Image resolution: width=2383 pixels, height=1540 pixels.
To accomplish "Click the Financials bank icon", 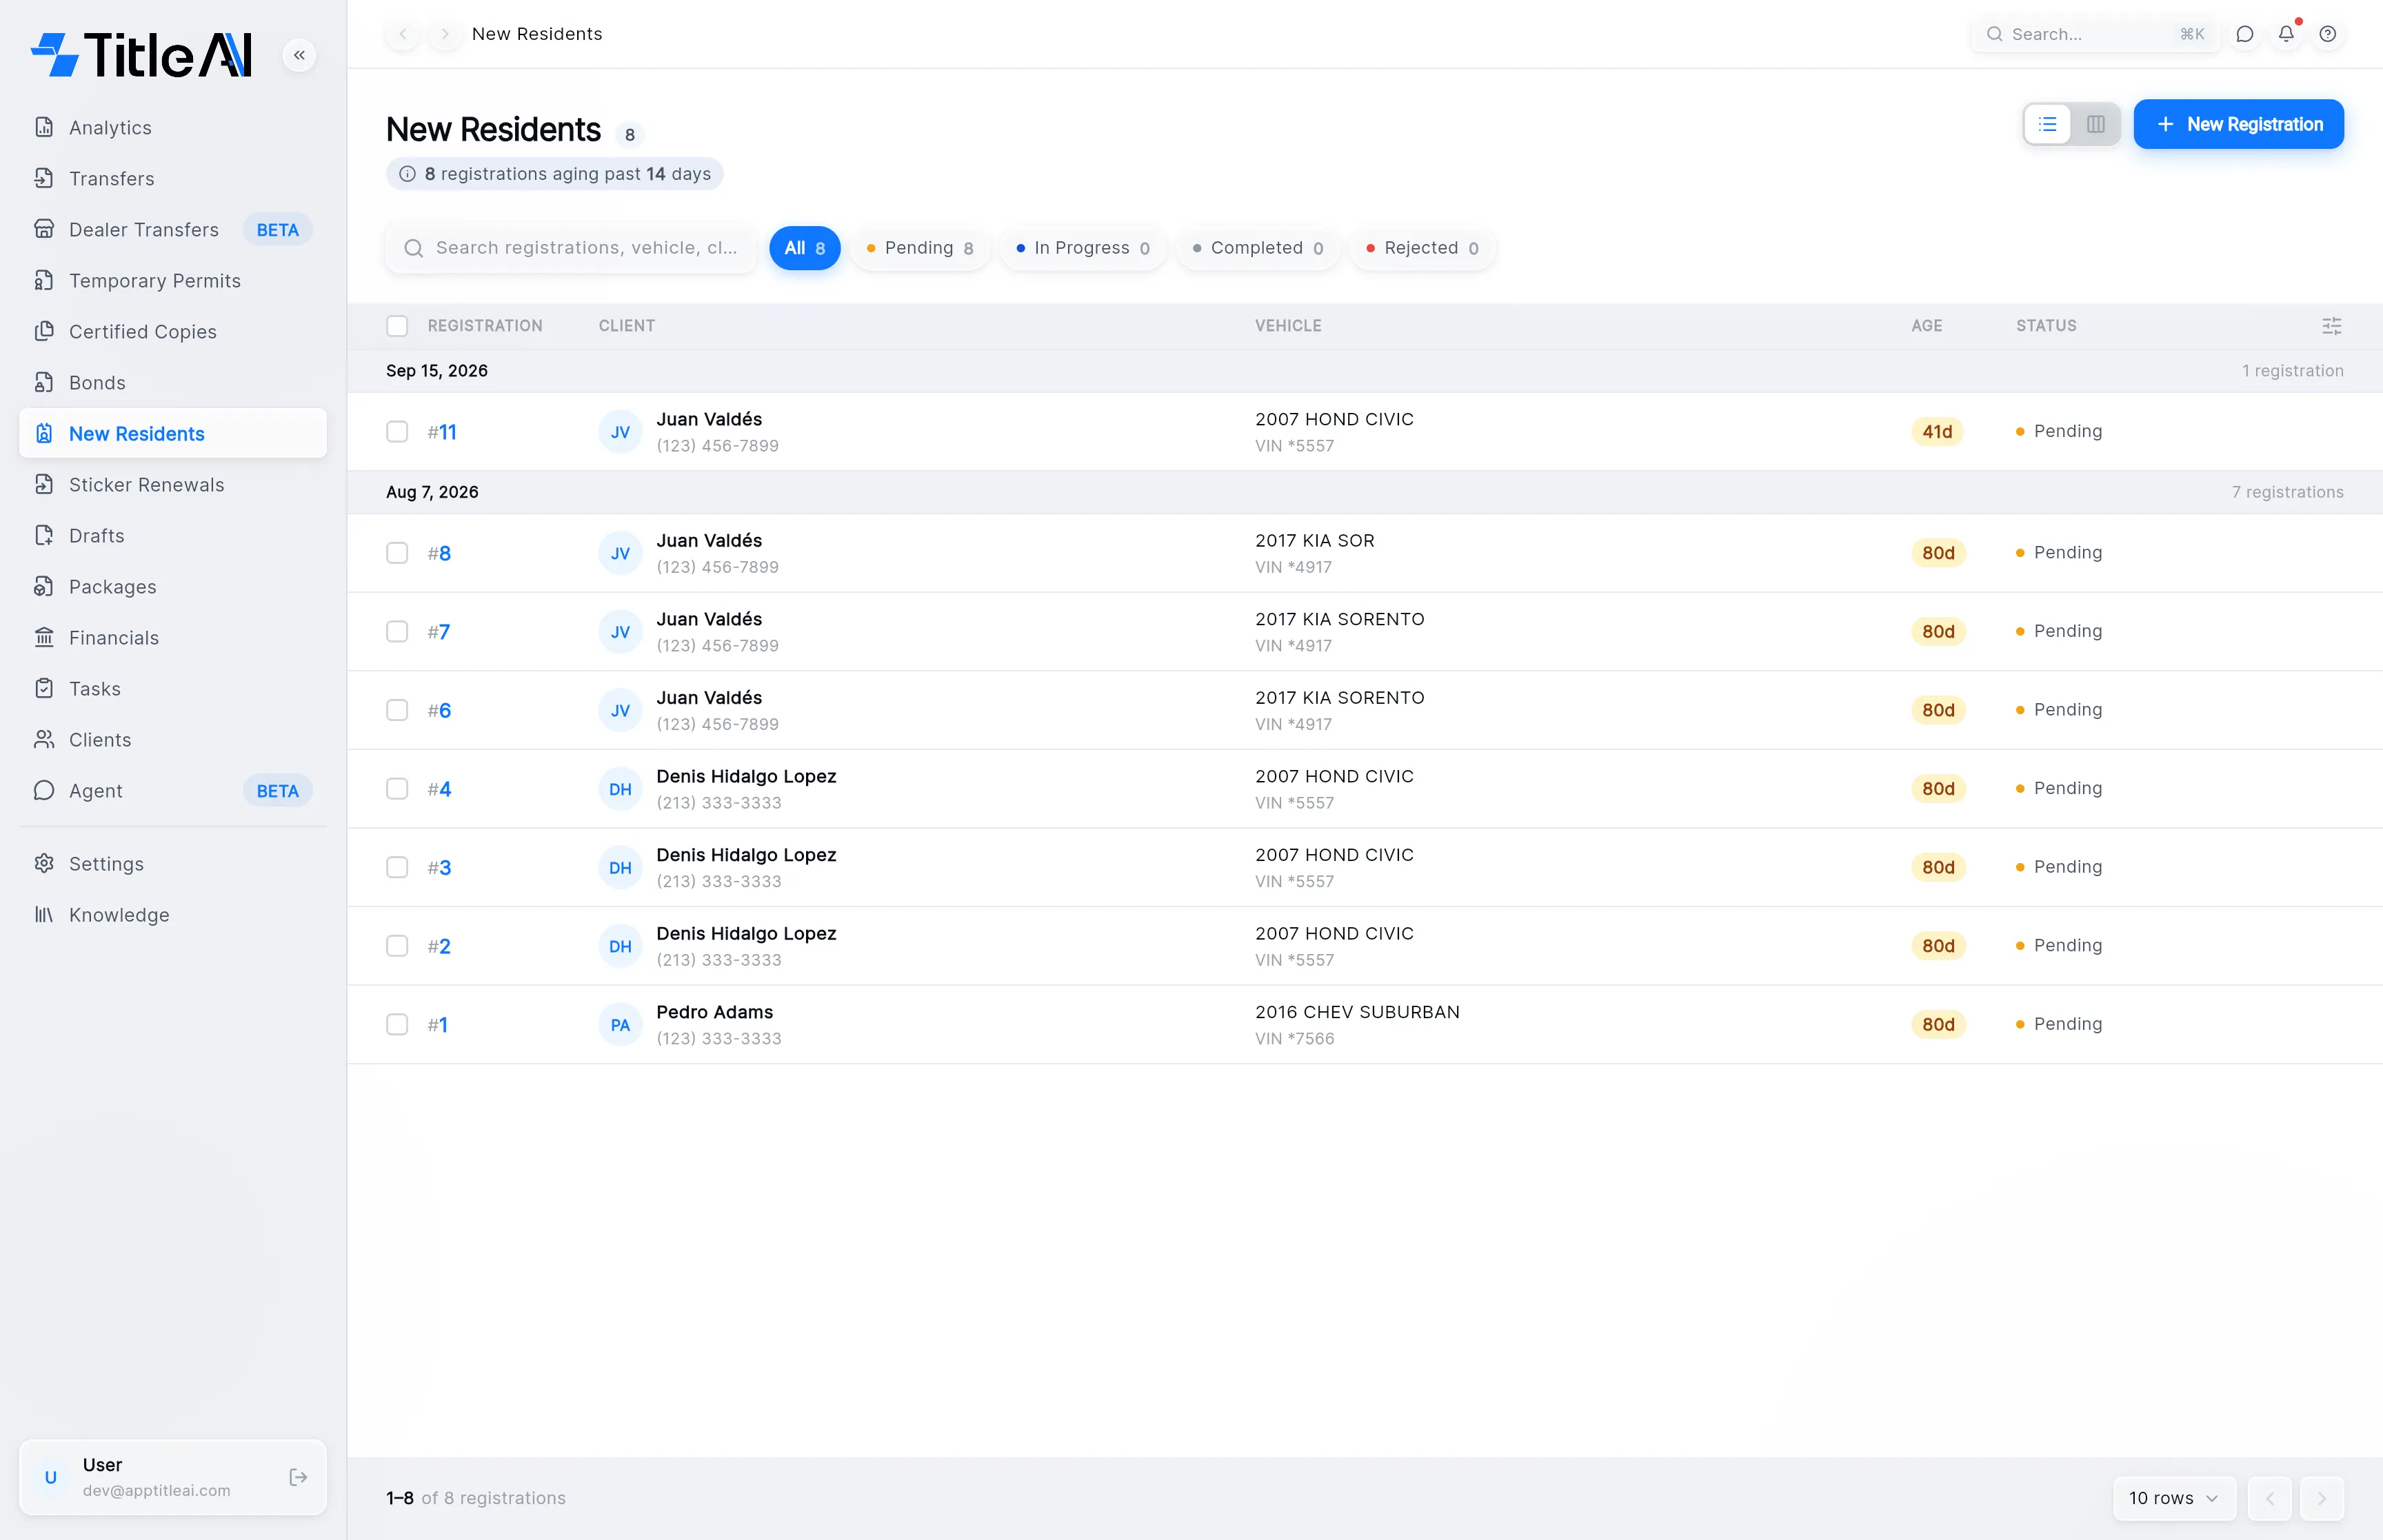I will point(44,637).
